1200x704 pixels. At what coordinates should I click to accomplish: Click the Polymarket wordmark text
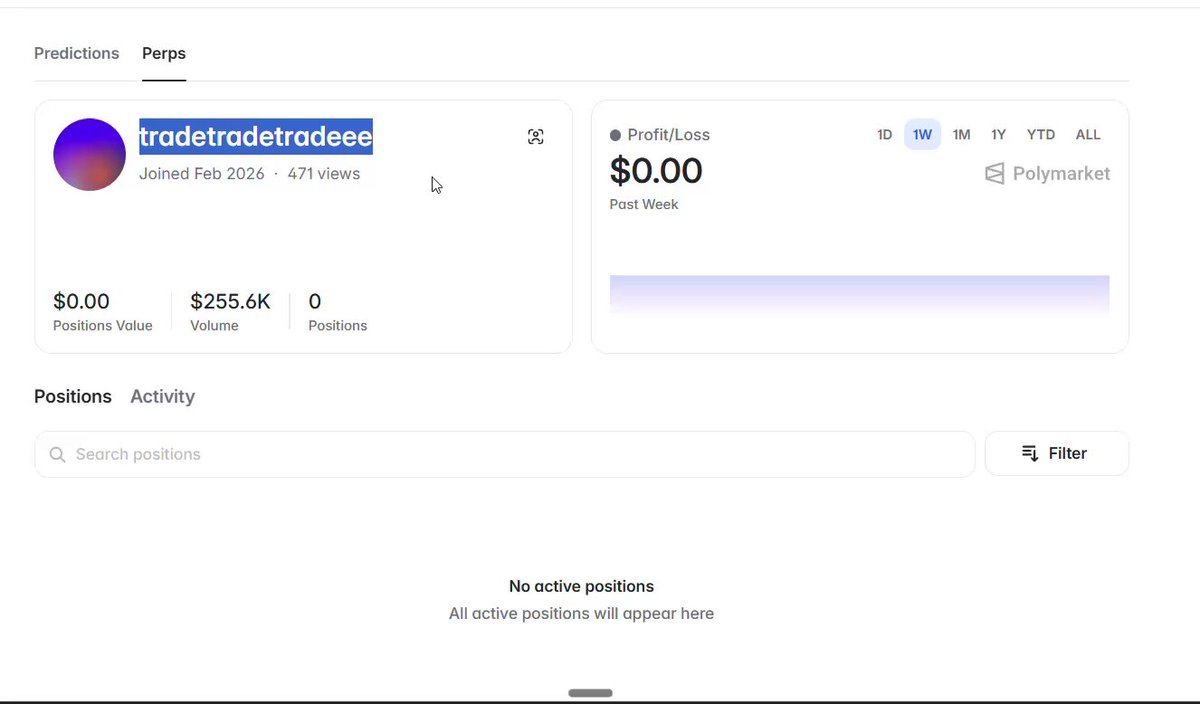tap(1061, 174)
